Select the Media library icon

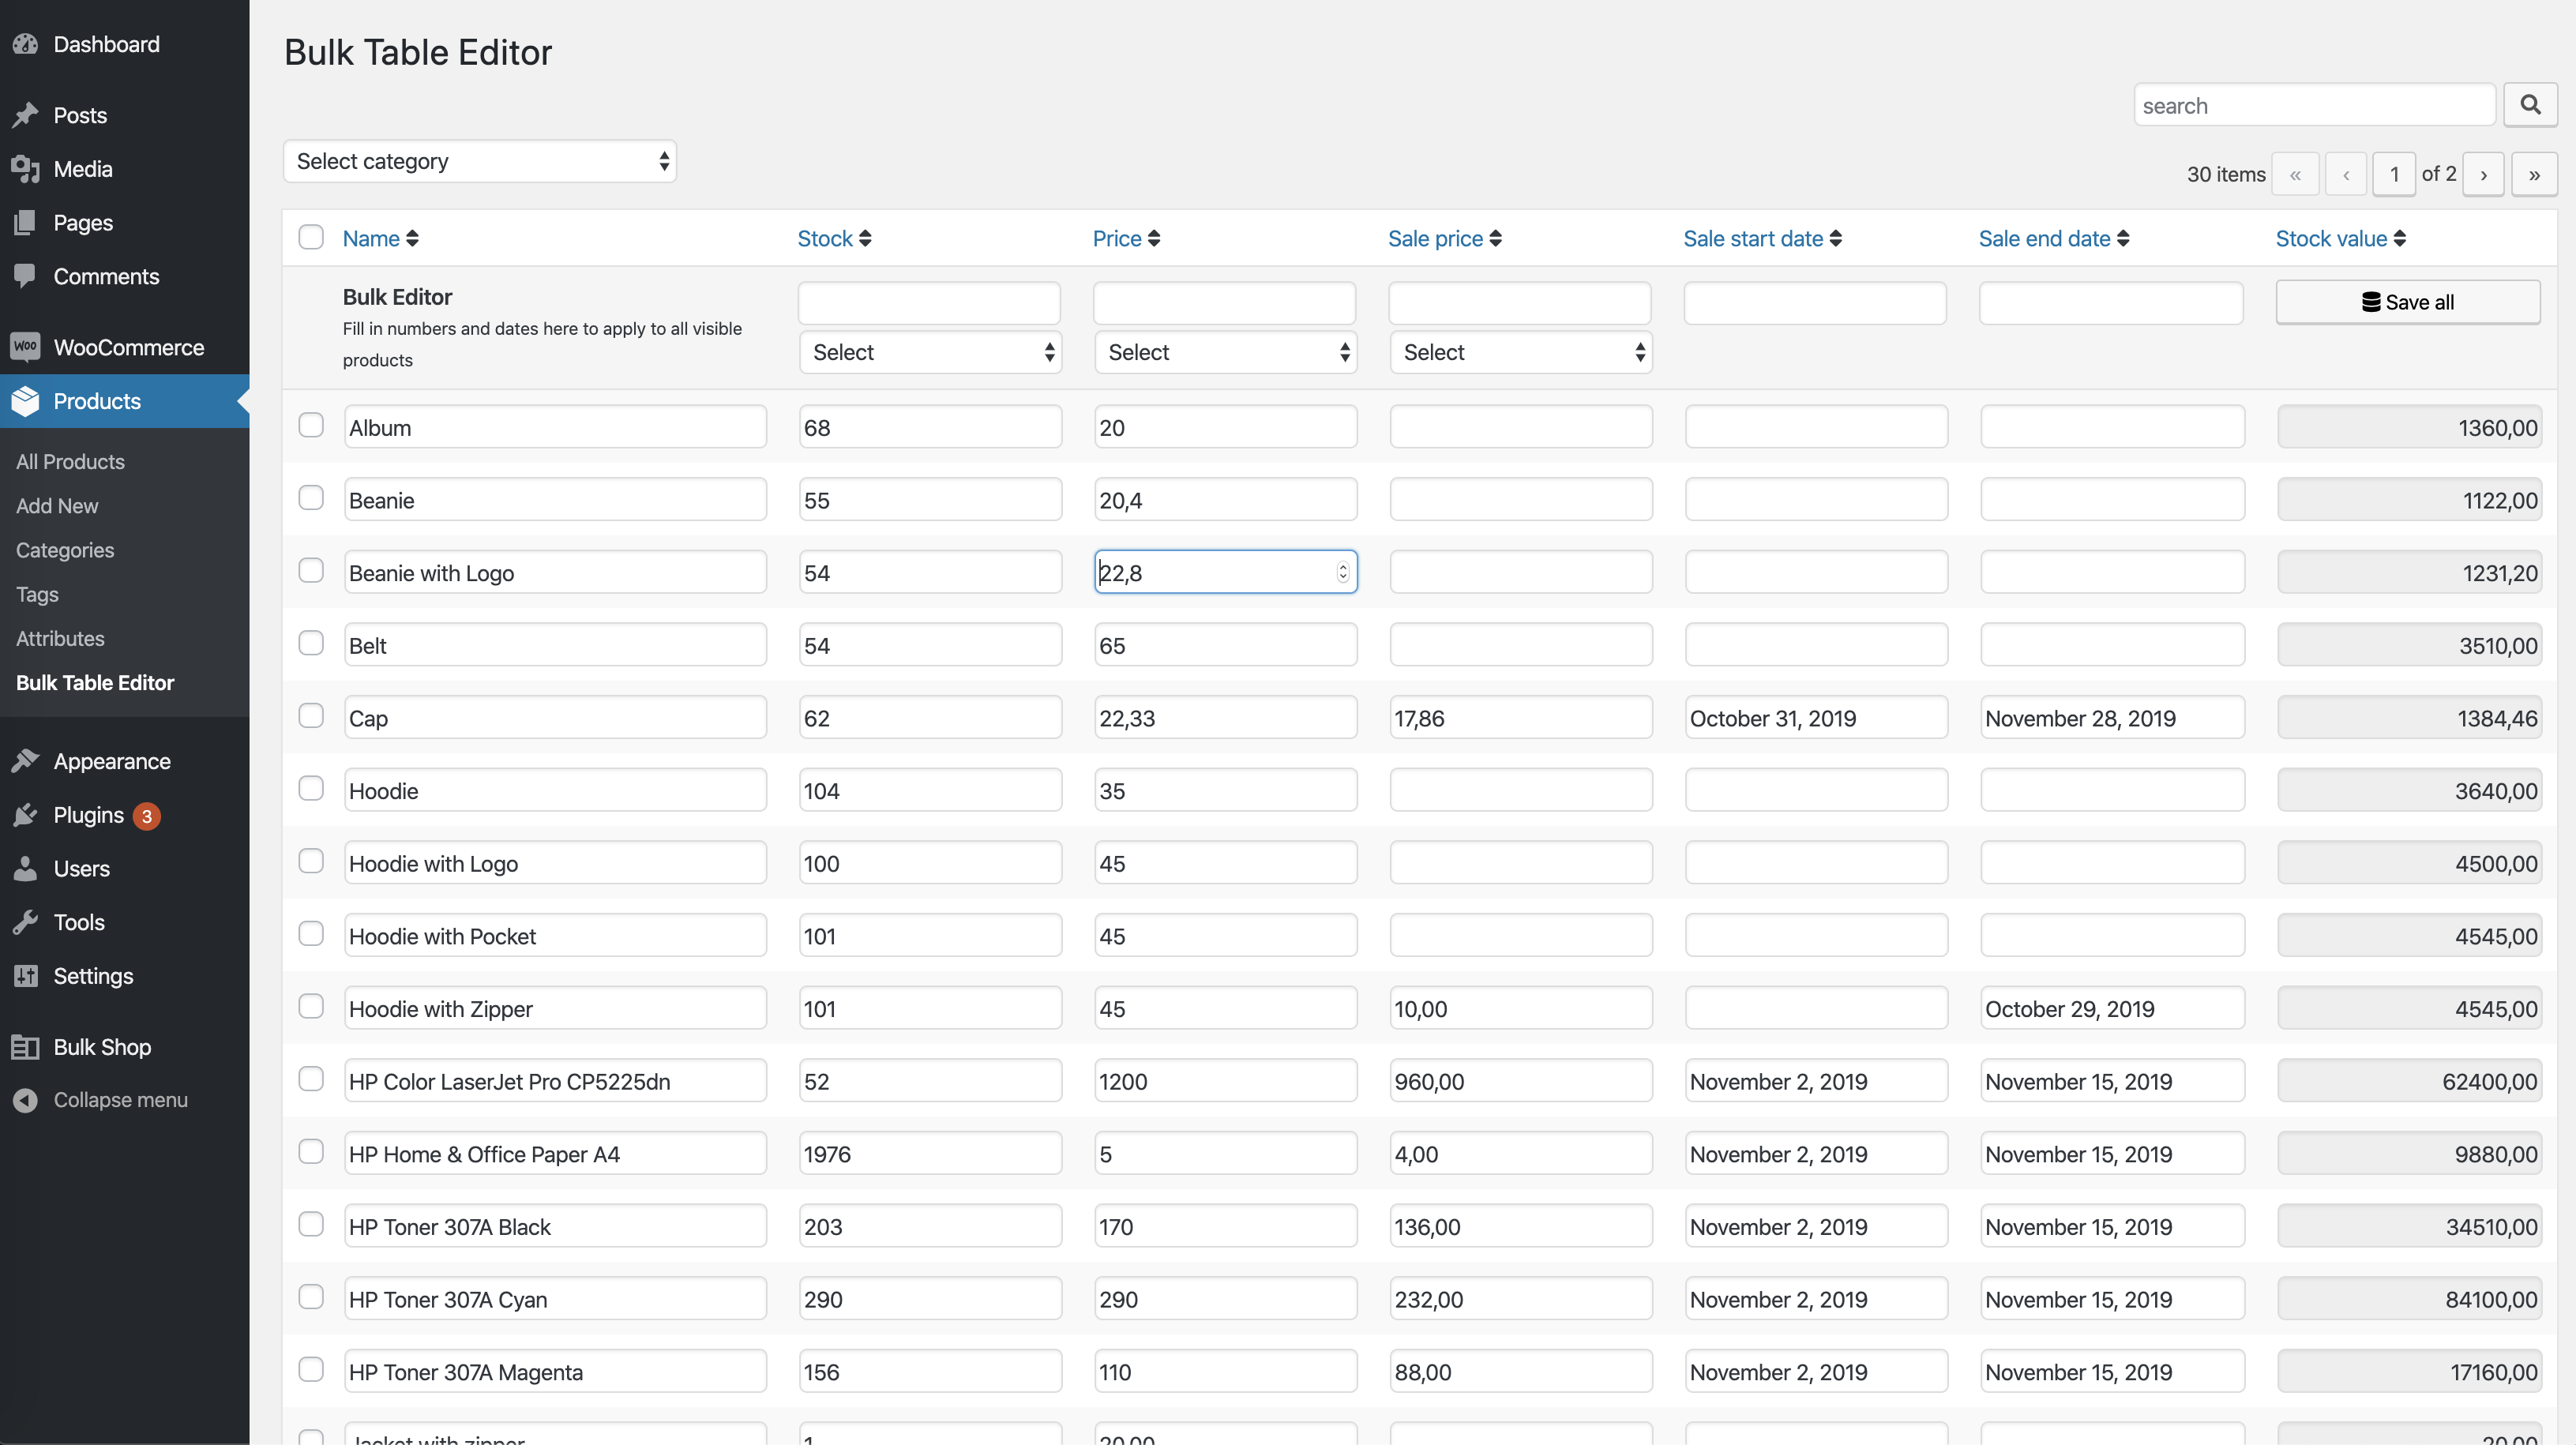pos(26,169)
